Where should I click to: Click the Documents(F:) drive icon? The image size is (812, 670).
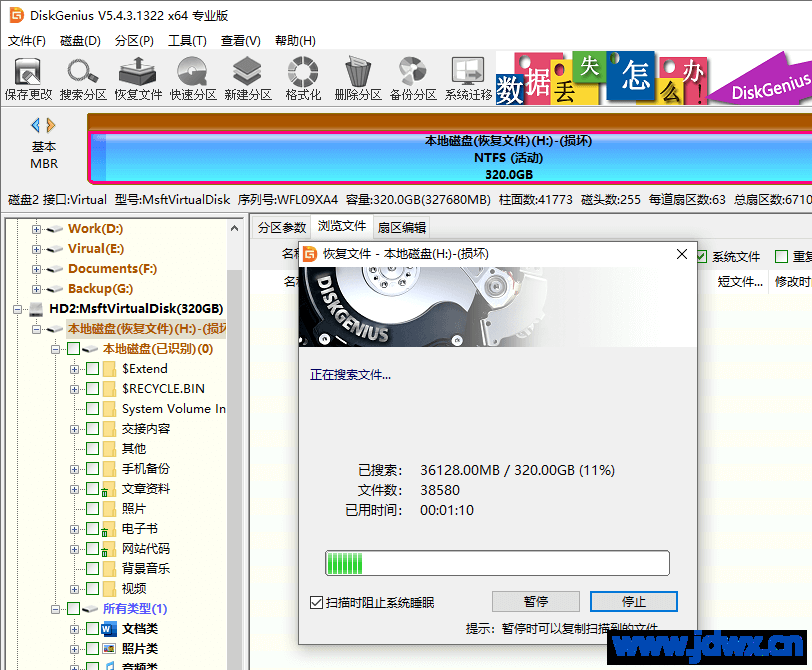[54, 269]
